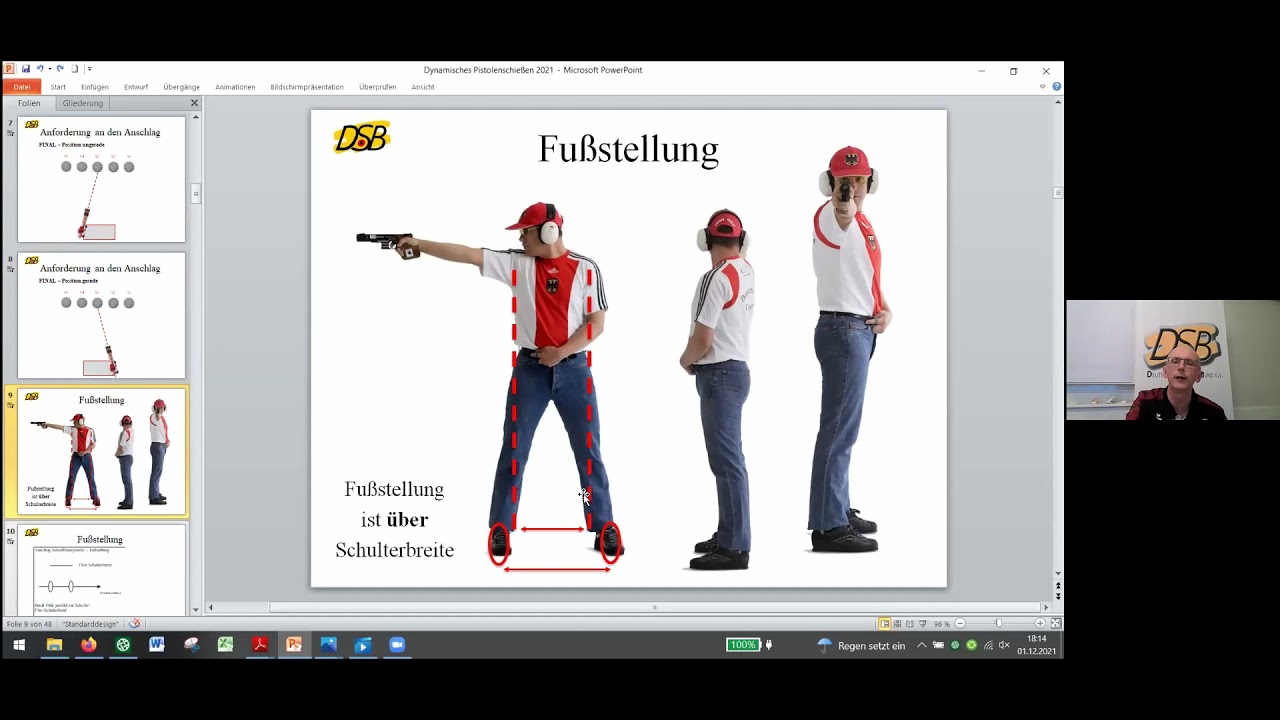Open Word from taskbar
The width and height of the screenshot is (1280, 720).
(x=157, y=645)
